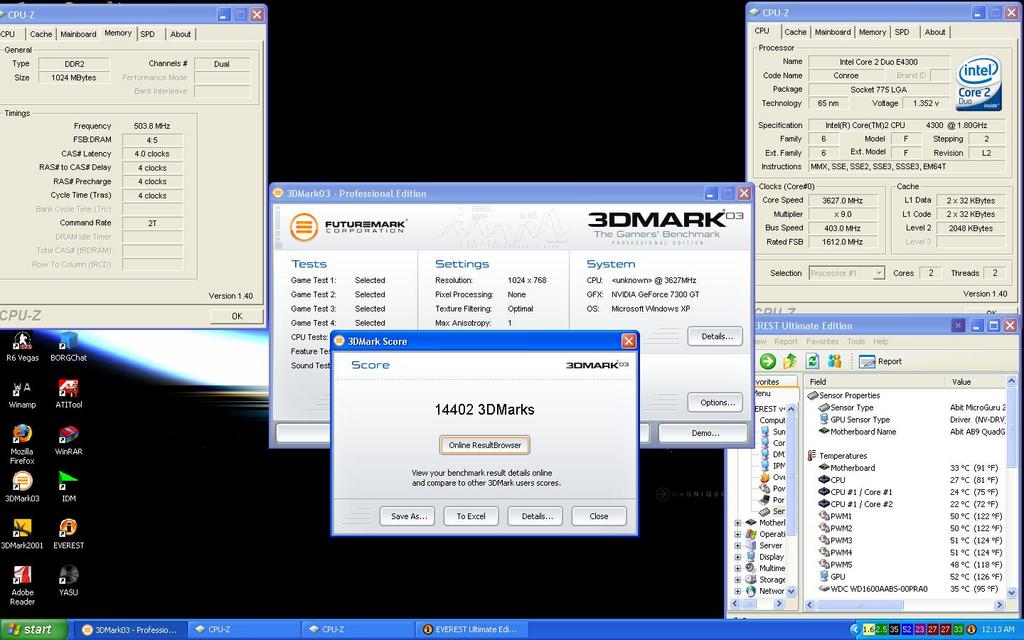This screenshot has width=1024, height=640.
Task: Select the Winamp desktop shortcut
Action: pyautogui.click(x=22, y=394)
